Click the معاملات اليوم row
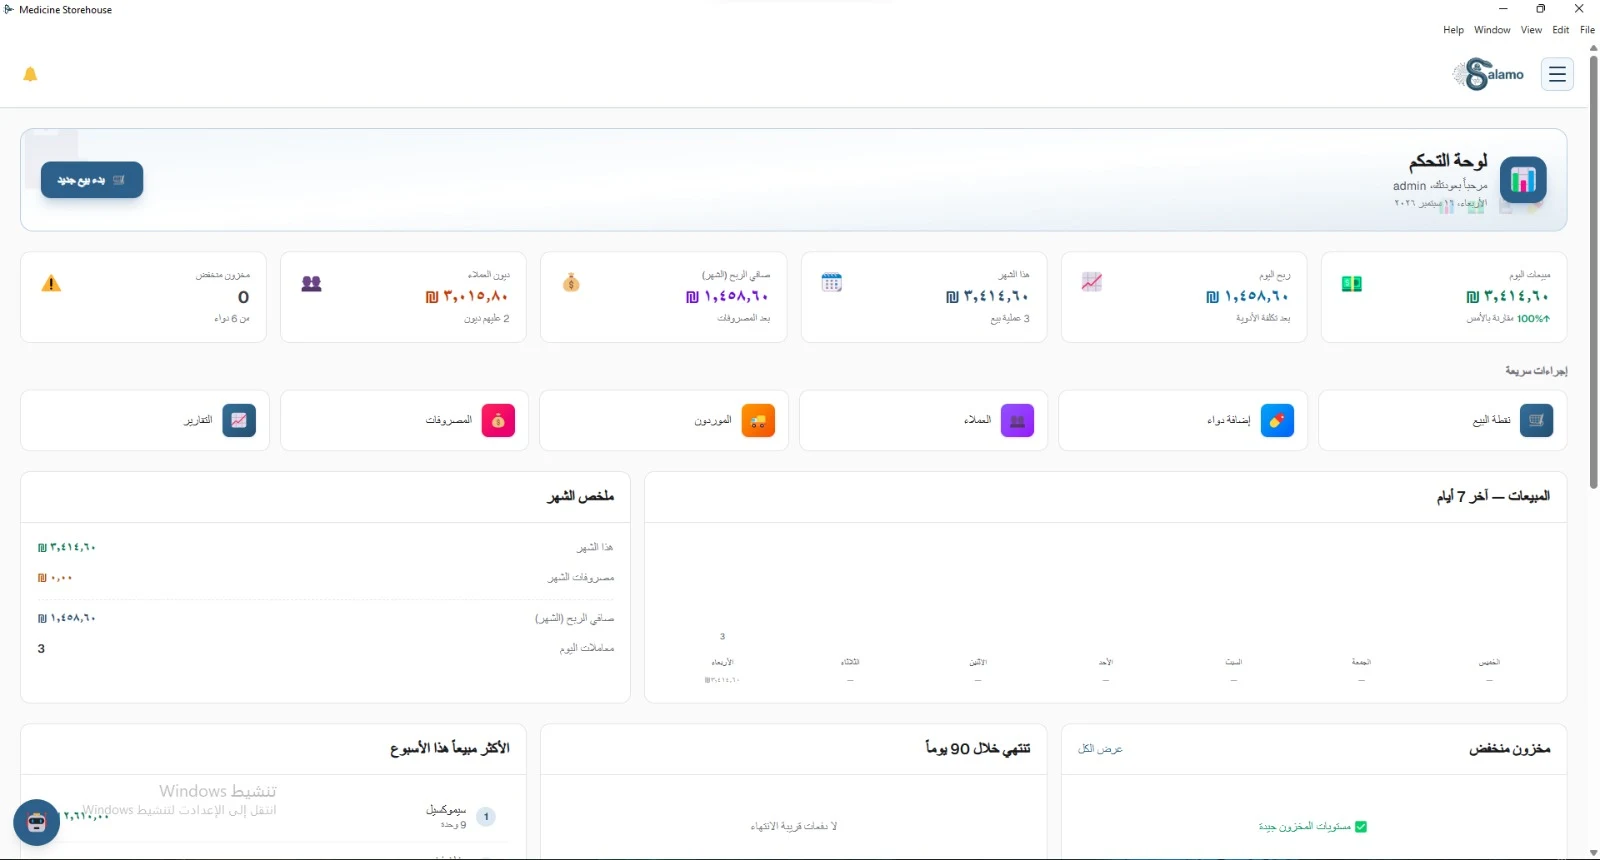Viewport: 1600px width, 860px height. 326,649
